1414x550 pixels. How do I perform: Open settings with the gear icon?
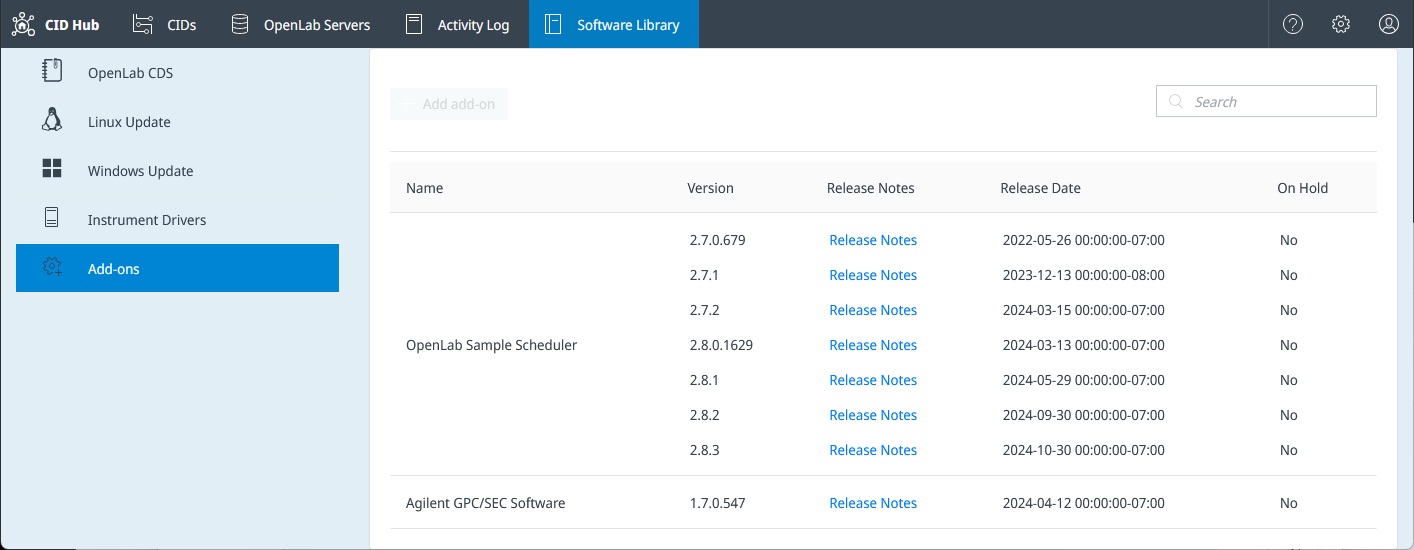tap(1341, 24)
